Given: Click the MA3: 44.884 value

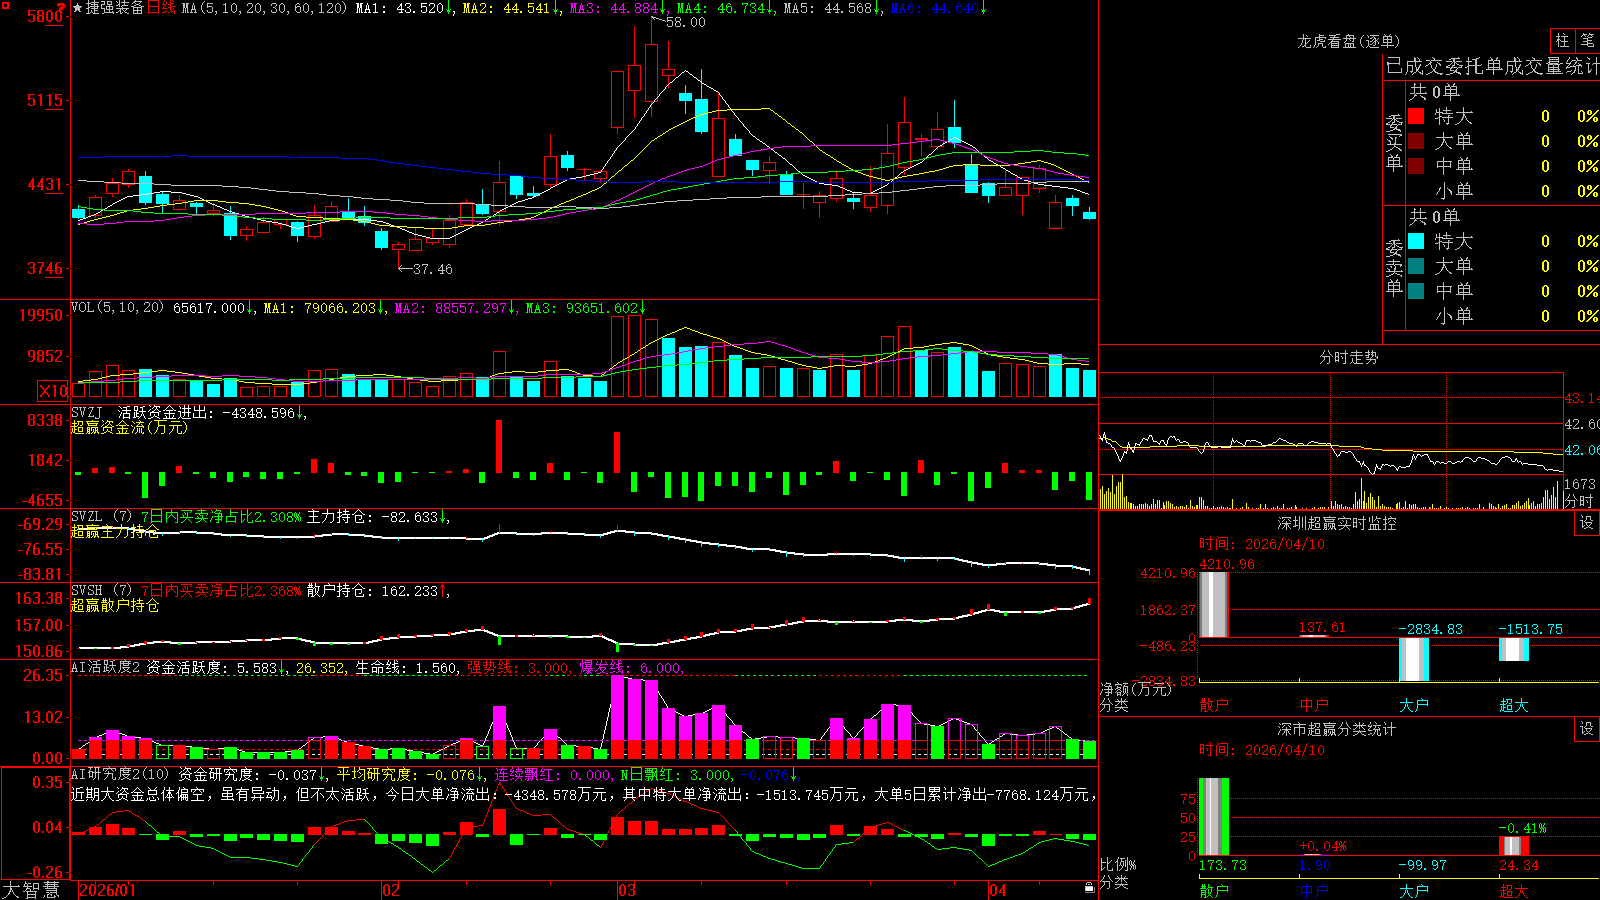Looking at the screenshot, I should click(614, 8).
